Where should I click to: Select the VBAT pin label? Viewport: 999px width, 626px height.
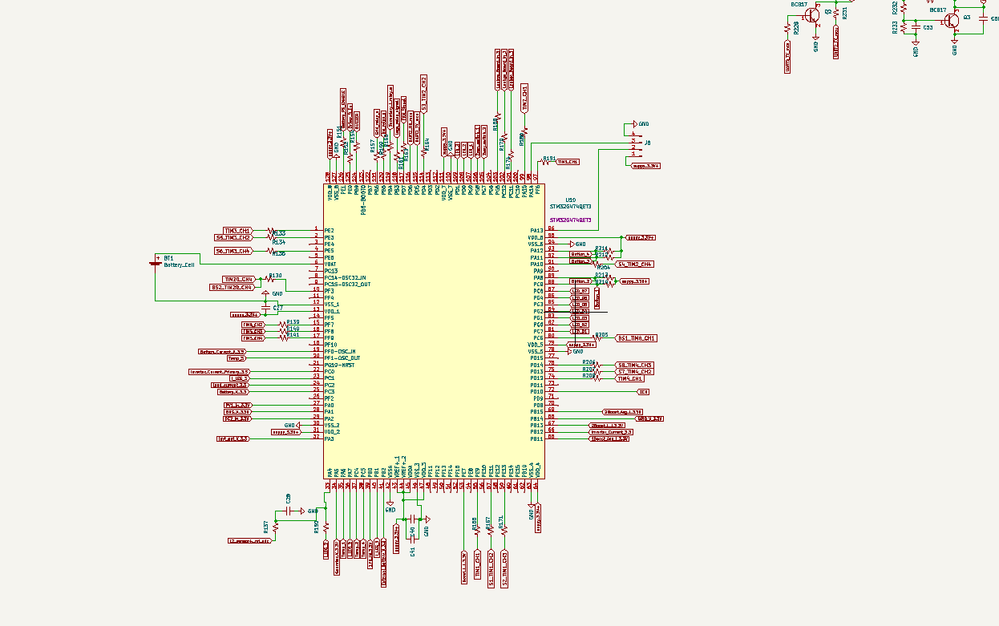330,264
